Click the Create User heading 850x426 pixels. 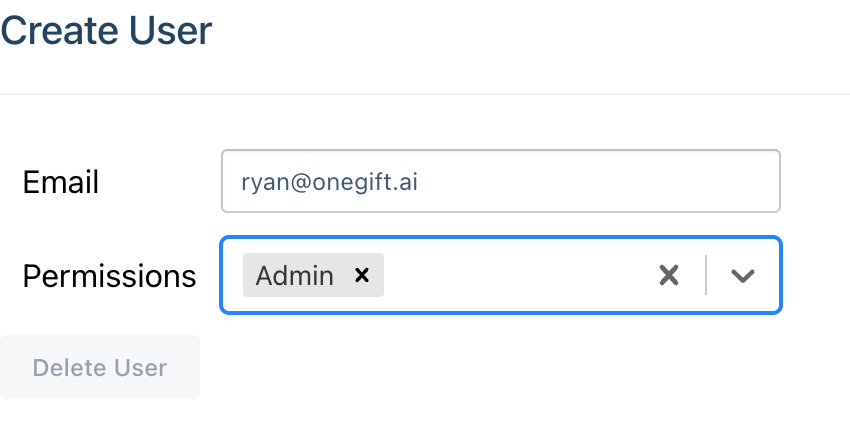(x=106, y=30)
